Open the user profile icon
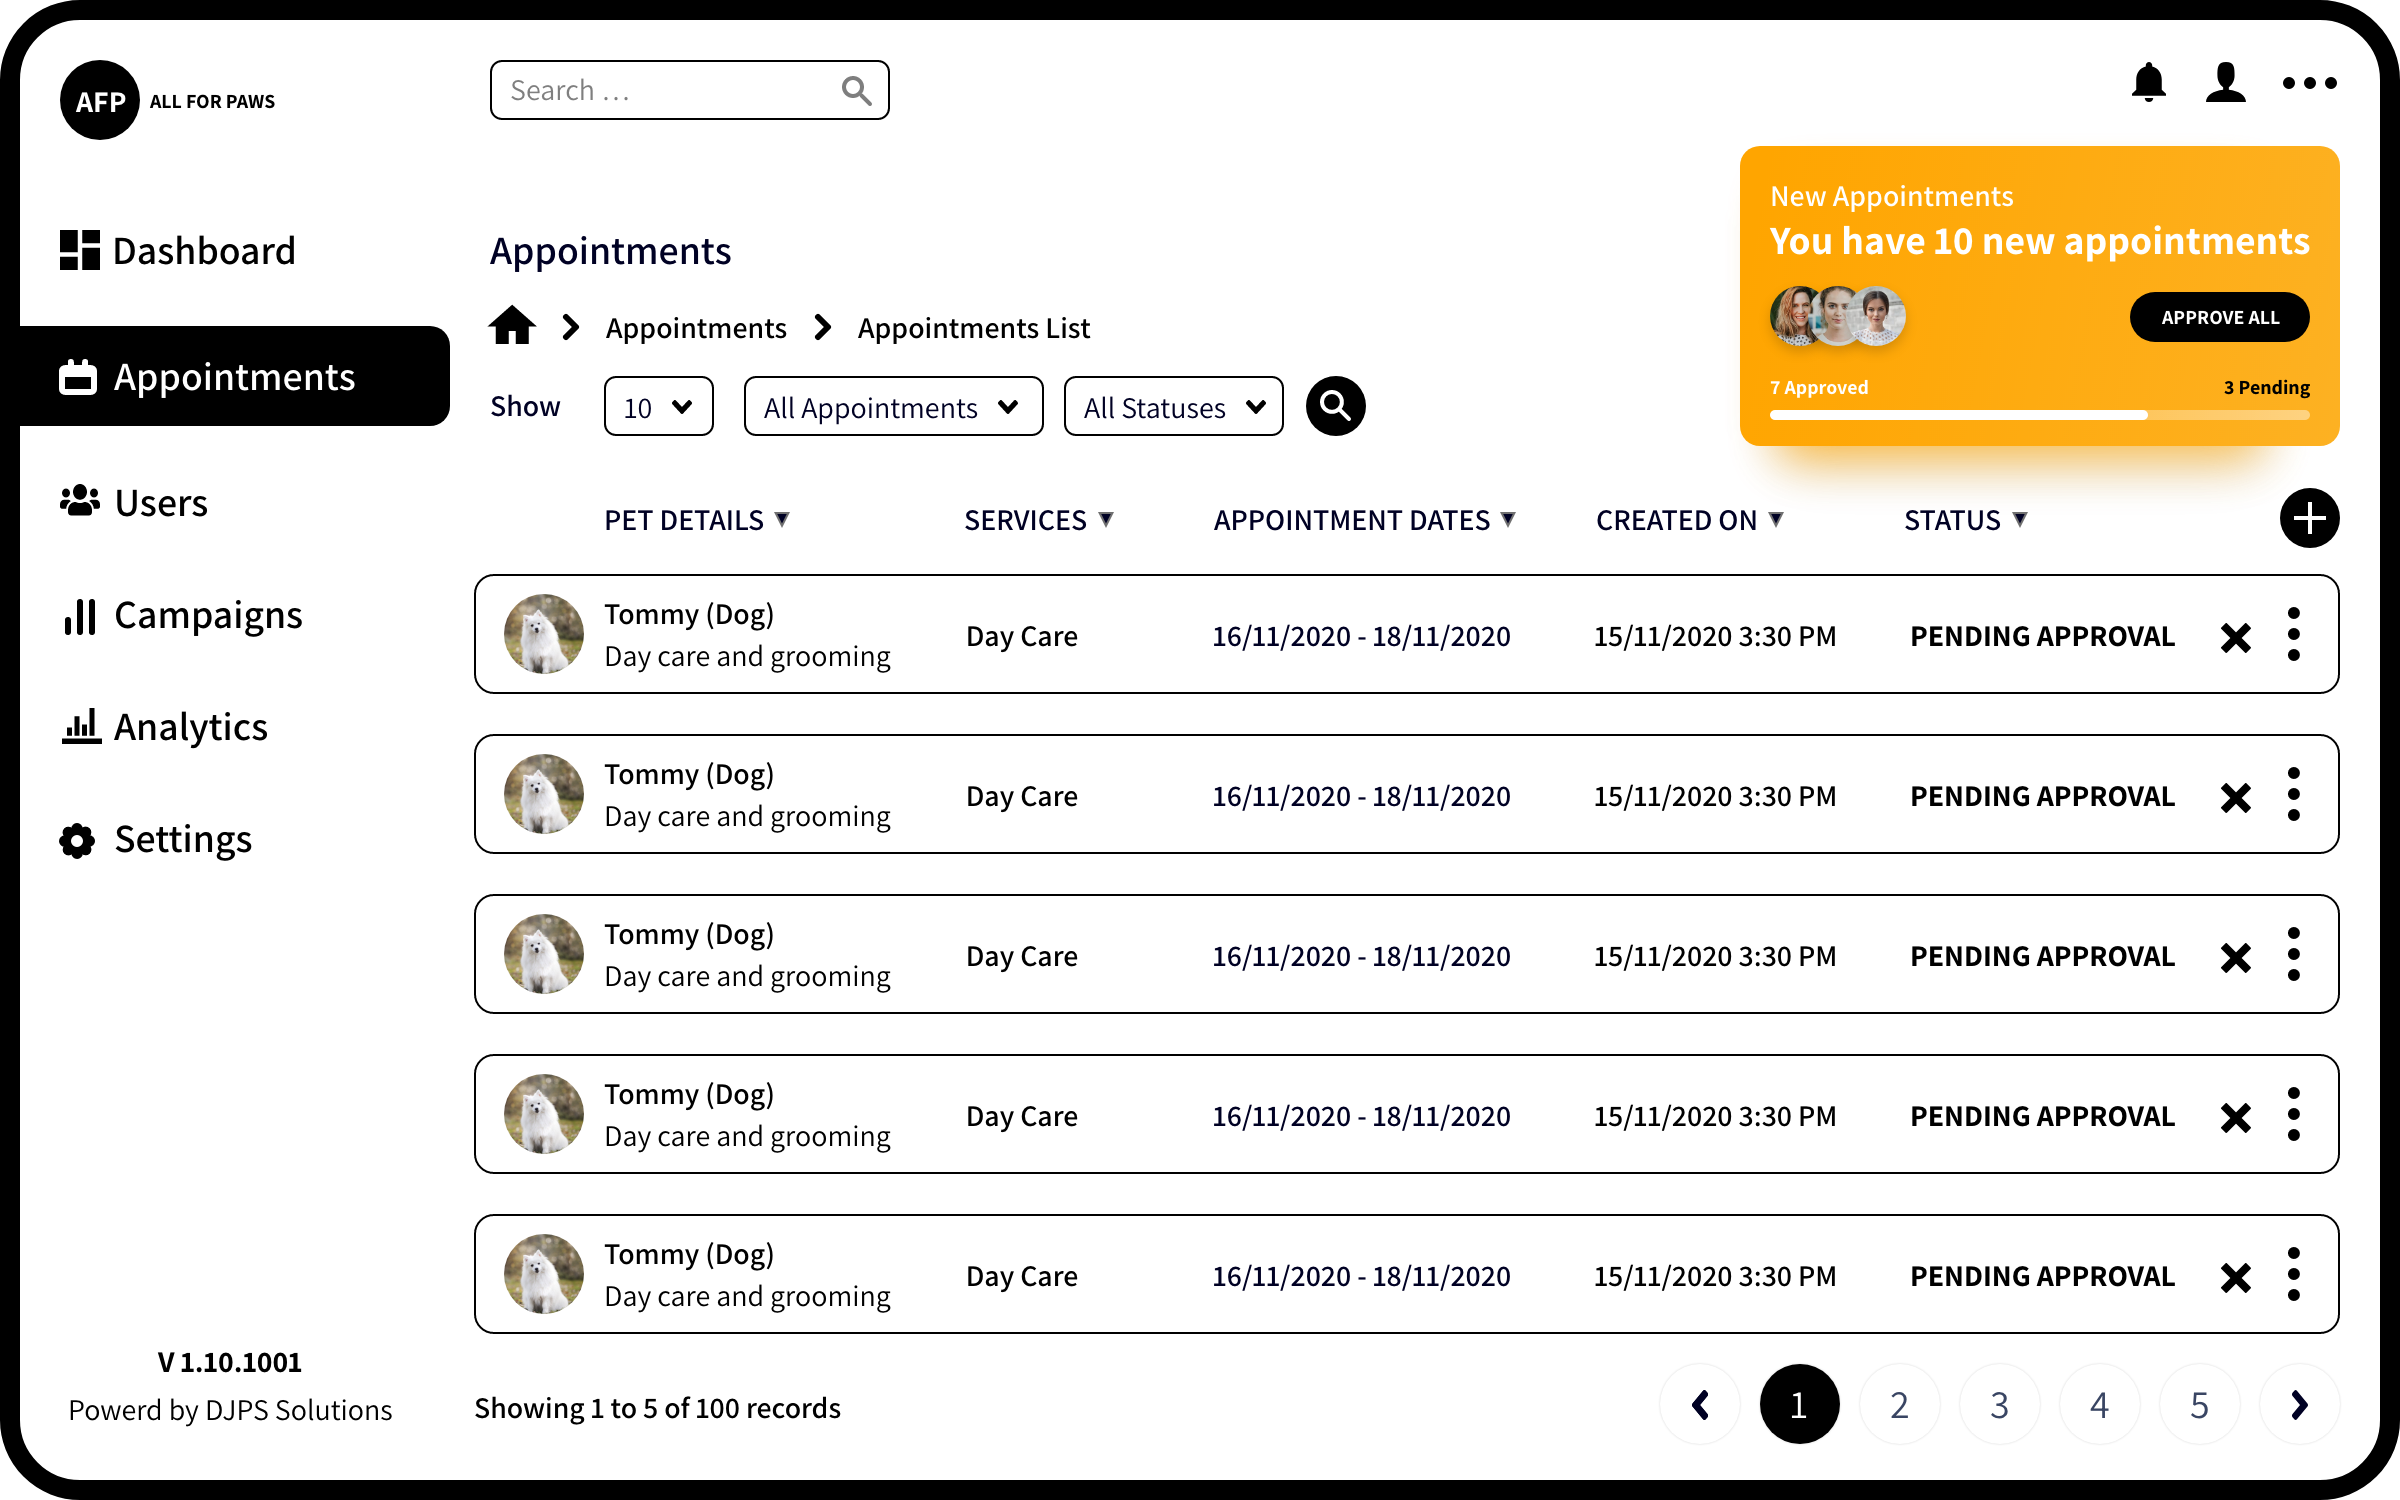The image size is (2400, 1500). 2225,82
